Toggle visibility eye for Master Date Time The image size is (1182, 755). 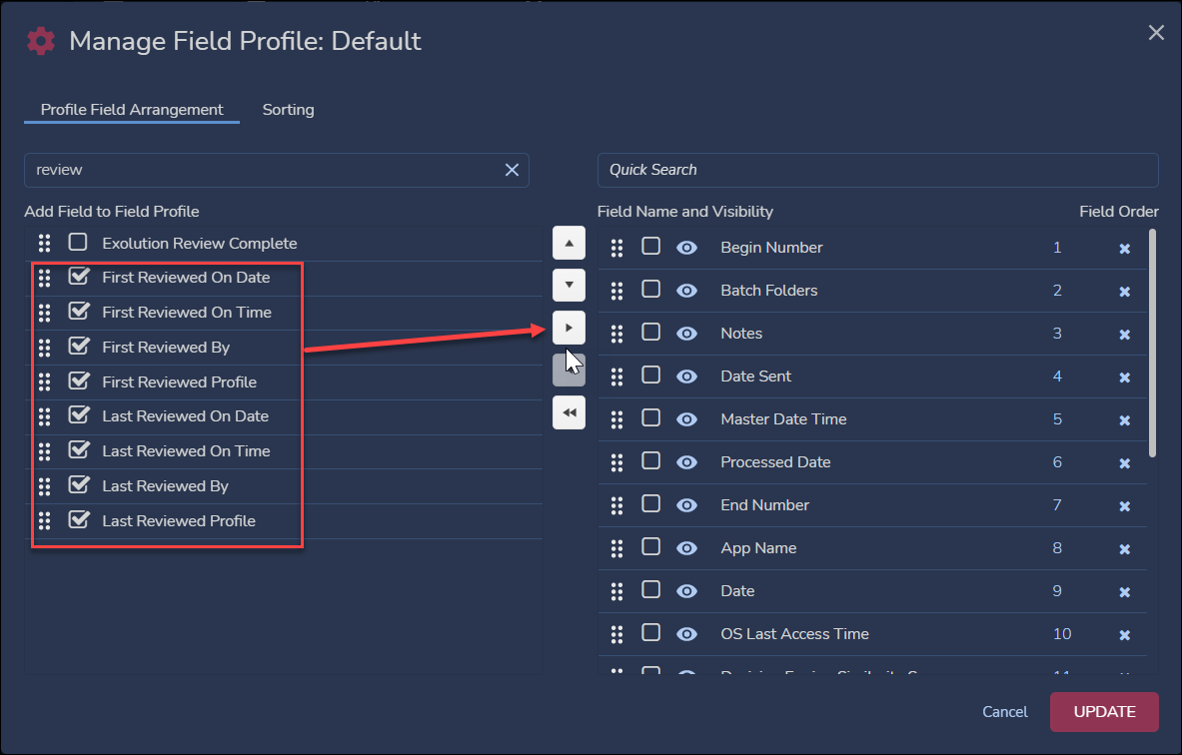click(x=687, y=419)
